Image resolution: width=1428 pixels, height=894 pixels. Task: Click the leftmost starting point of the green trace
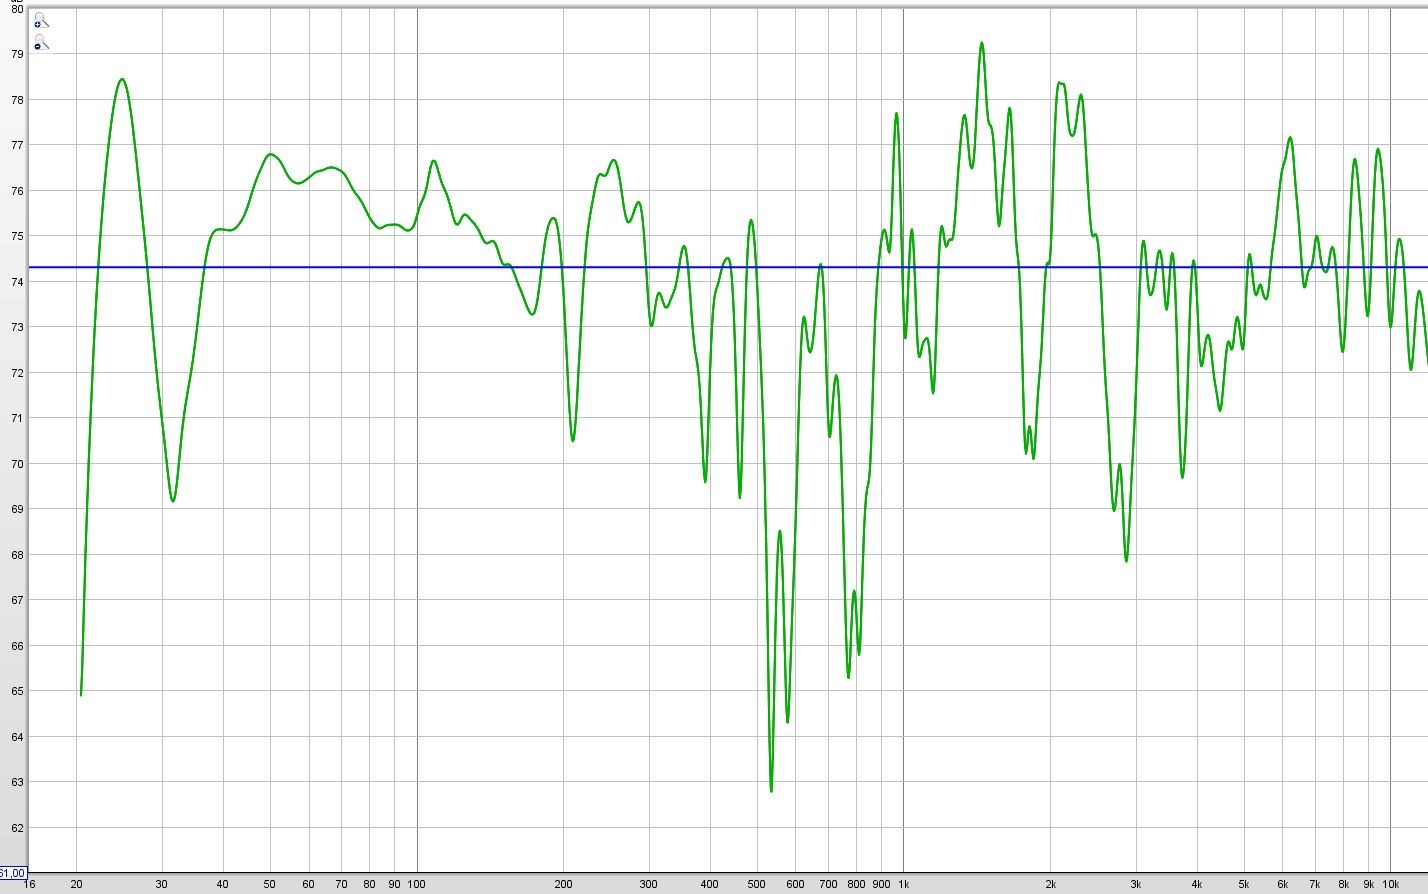point(81,694)
